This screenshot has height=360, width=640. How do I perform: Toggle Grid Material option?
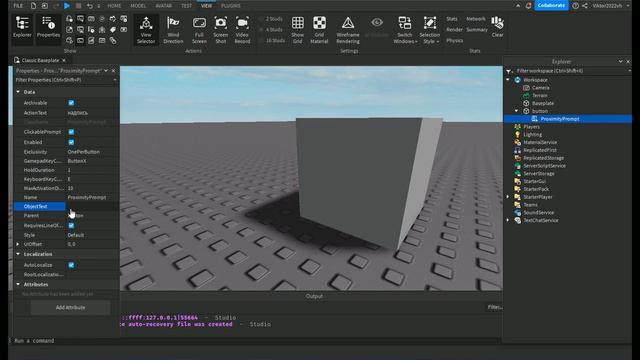[319, 30]
